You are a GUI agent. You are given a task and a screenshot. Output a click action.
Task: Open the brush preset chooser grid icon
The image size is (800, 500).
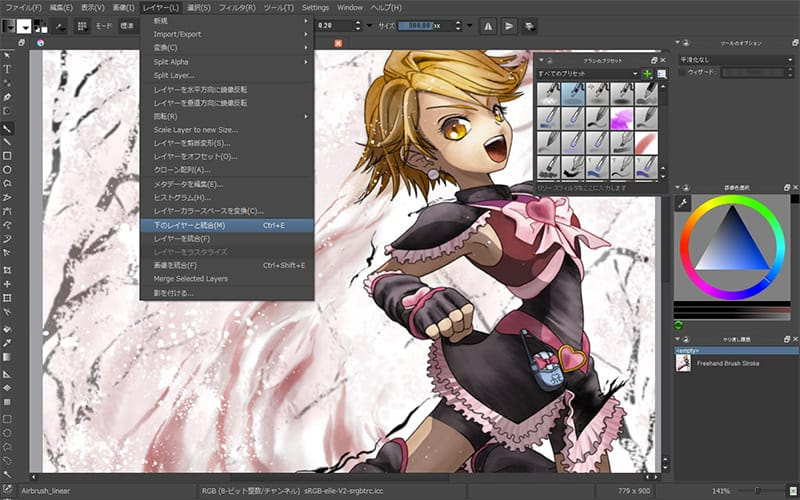coord(81,26)
